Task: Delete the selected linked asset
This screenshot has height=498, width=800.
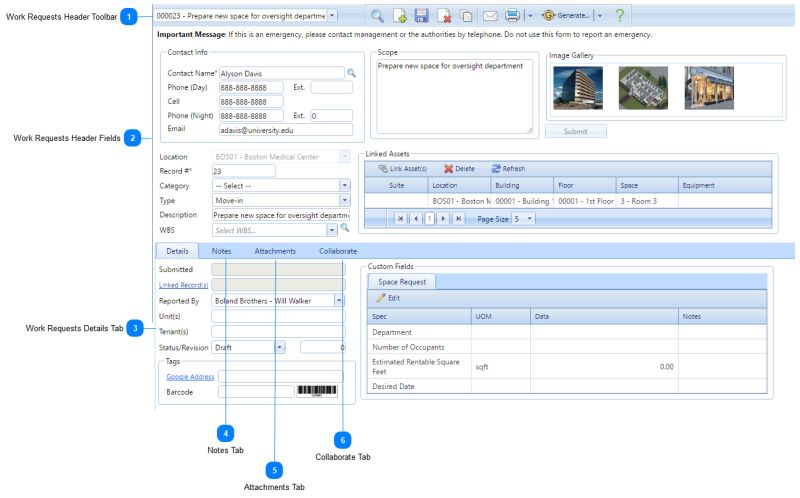Action: tap(459, 169)
